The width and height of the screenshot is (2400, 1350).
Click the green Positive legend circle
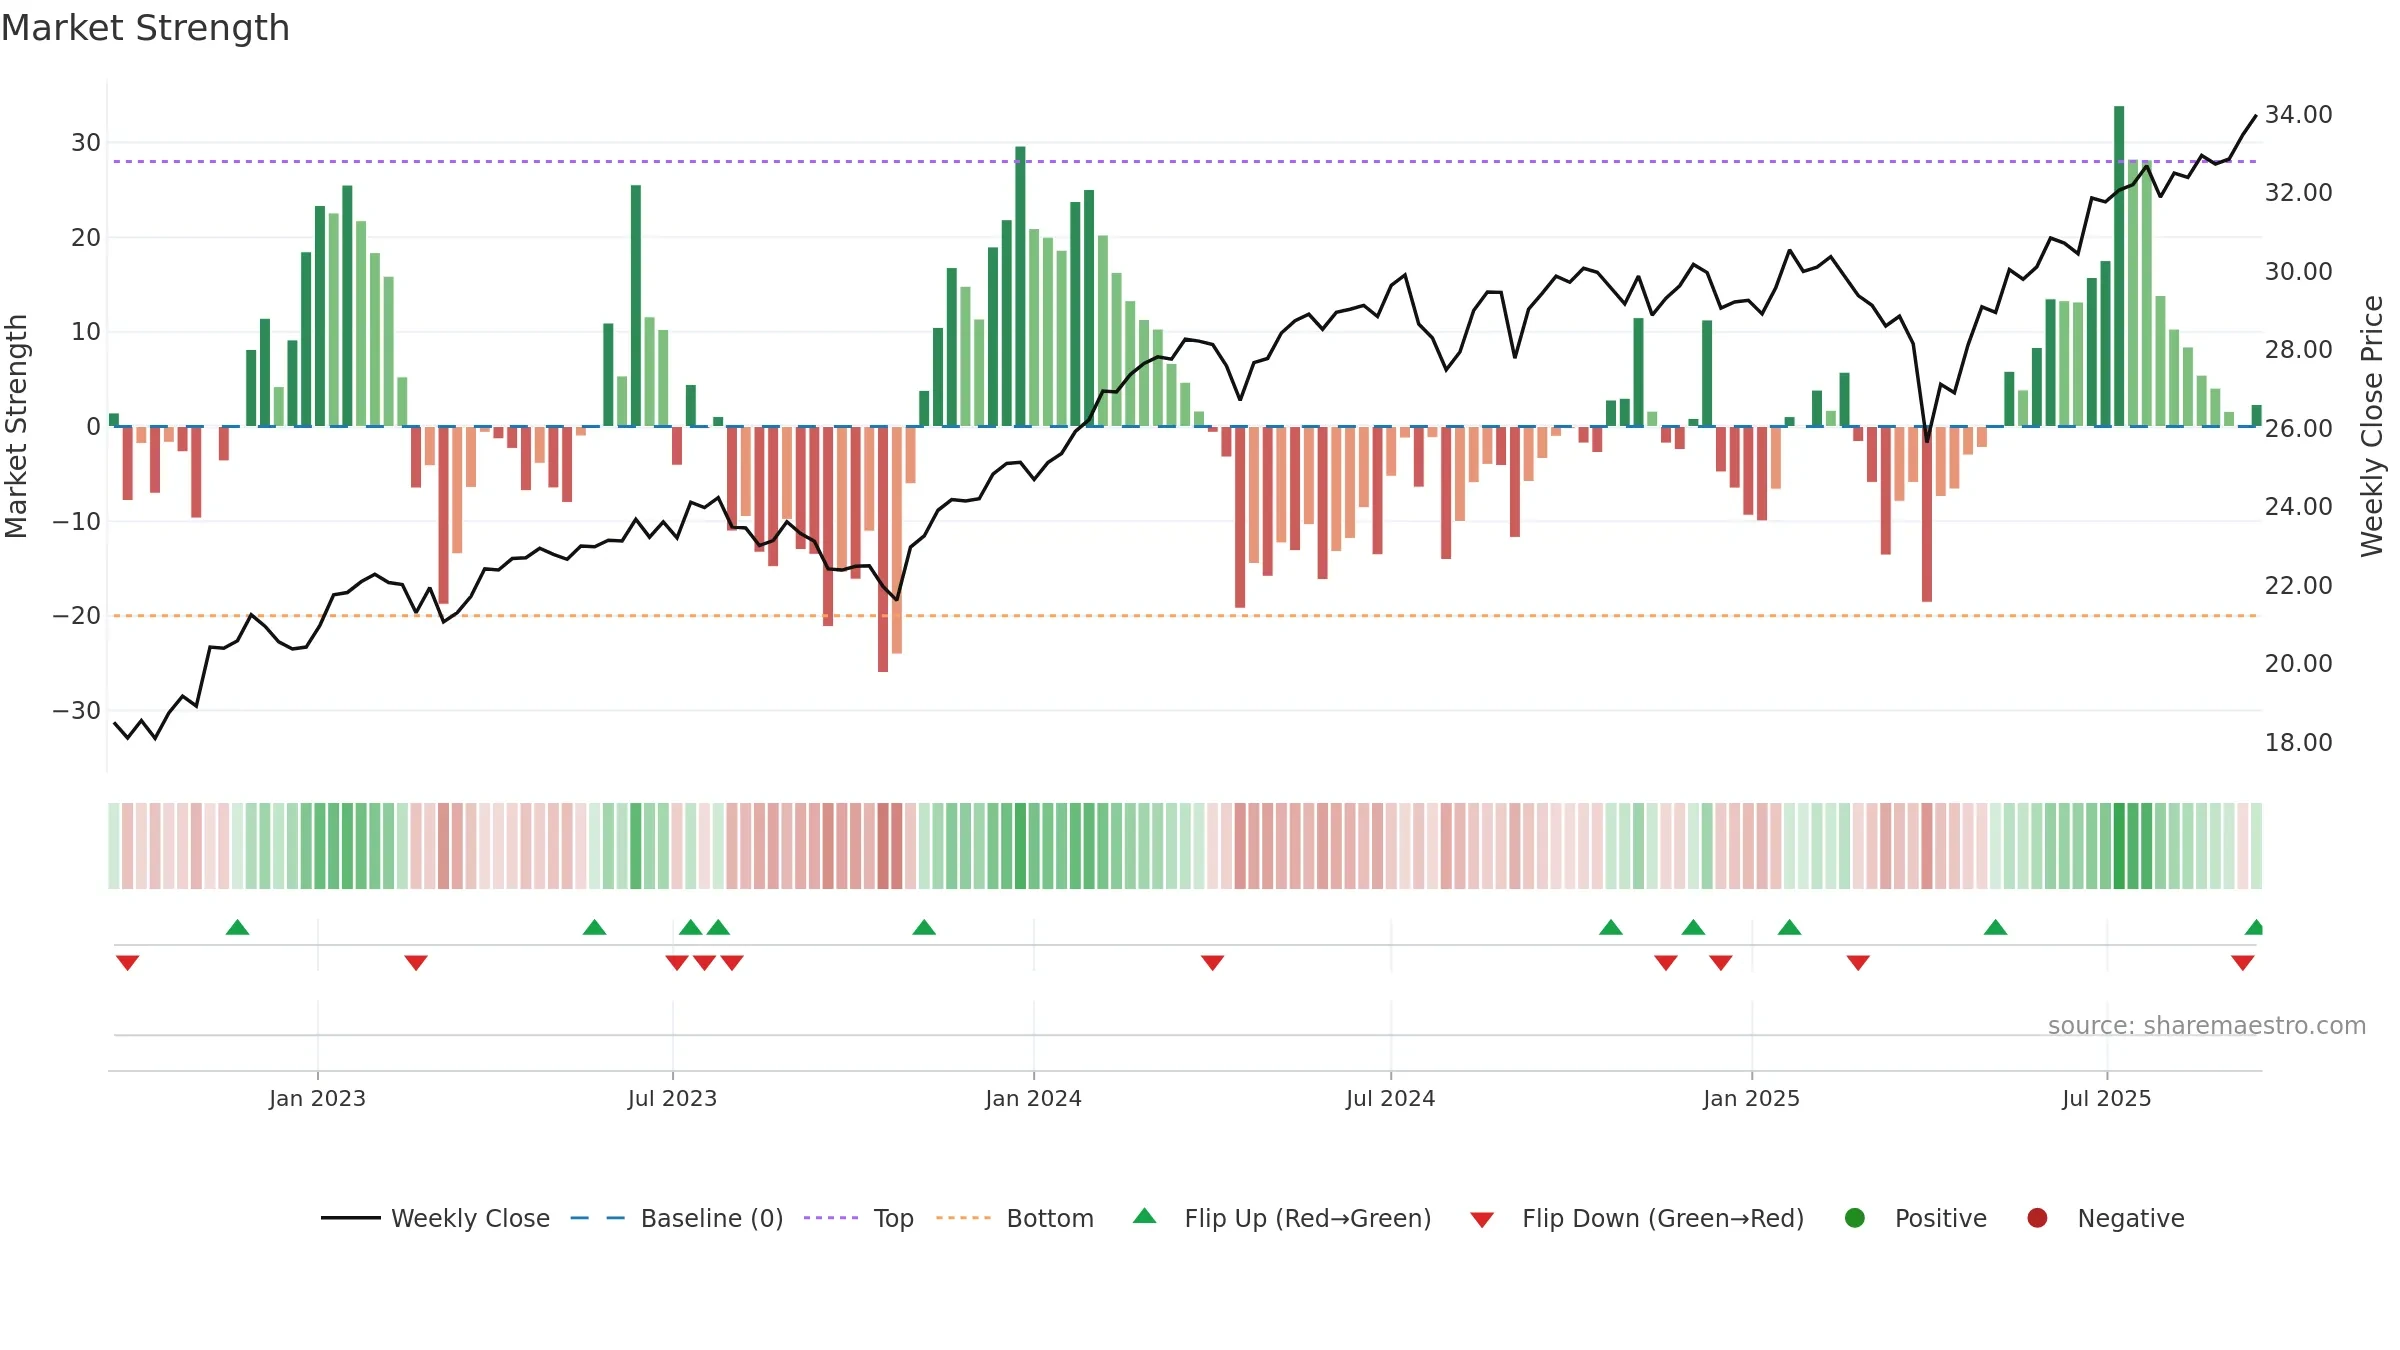pyautogui.click(x=1855, y=1218)
